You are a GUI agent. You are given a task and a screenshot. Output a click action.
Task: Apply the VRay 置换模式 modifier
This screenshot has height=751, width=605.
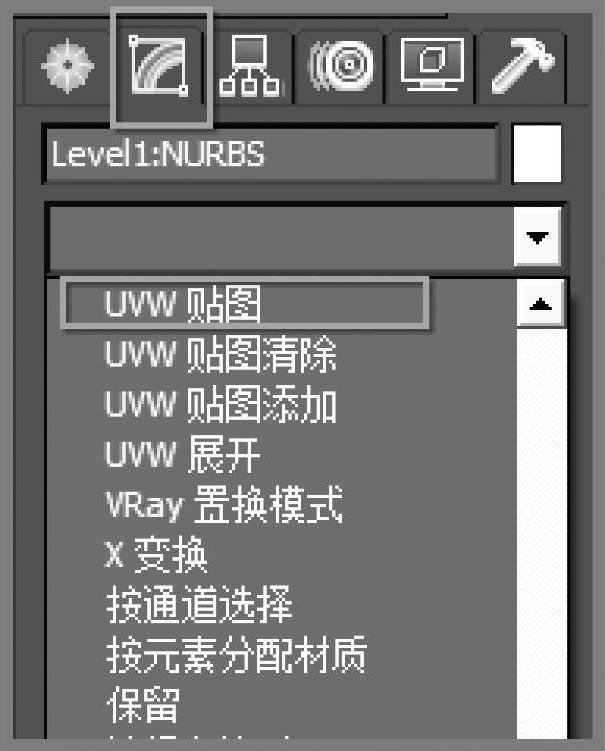point(224,505)
